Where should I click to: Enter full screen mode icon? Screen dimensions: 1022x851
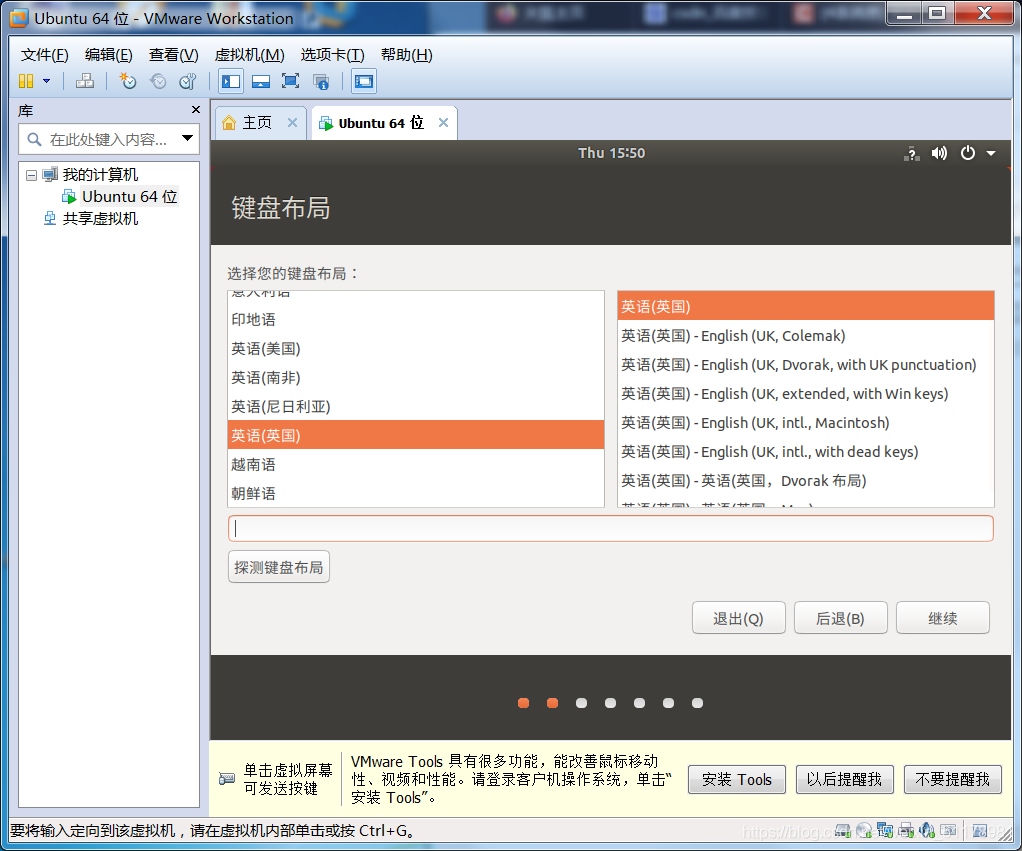291,81
